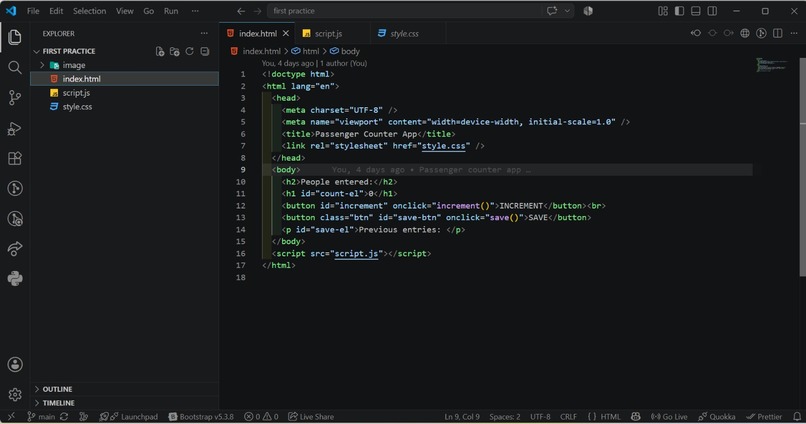Click the Go Back arrow in title bar

tap(241, 11)
